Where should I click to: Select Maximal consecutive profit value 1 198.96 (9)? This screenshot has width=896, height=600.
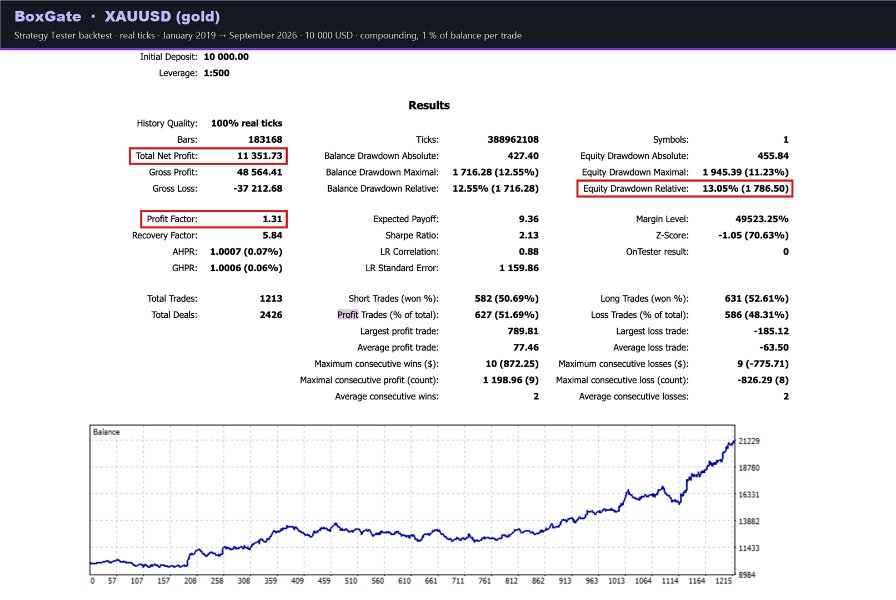[x=511, y=380]
